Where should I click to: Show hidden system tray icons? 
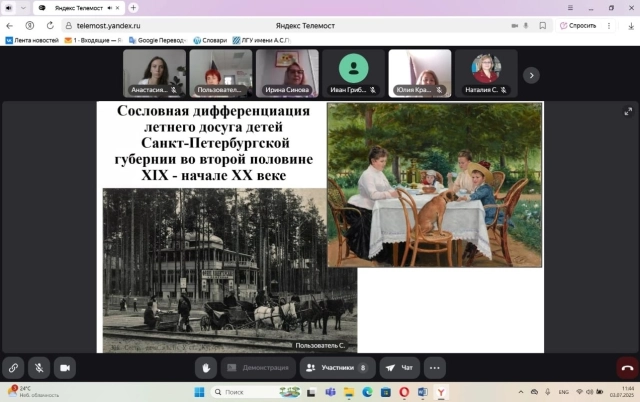pyautogui.click(x=521, y=392)
